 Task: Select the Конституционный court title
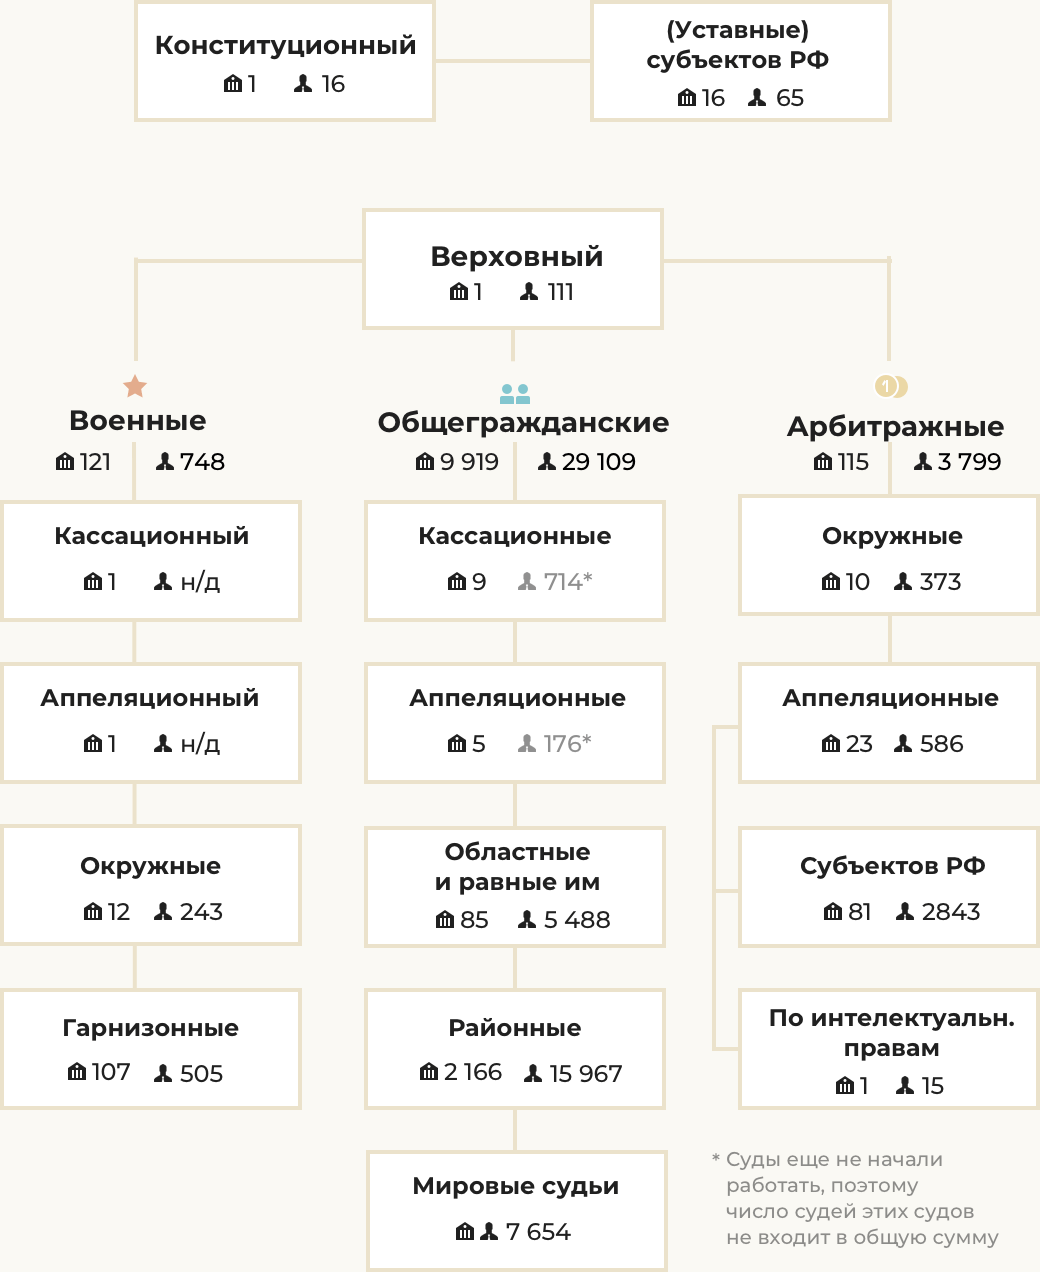click(285, 45)
